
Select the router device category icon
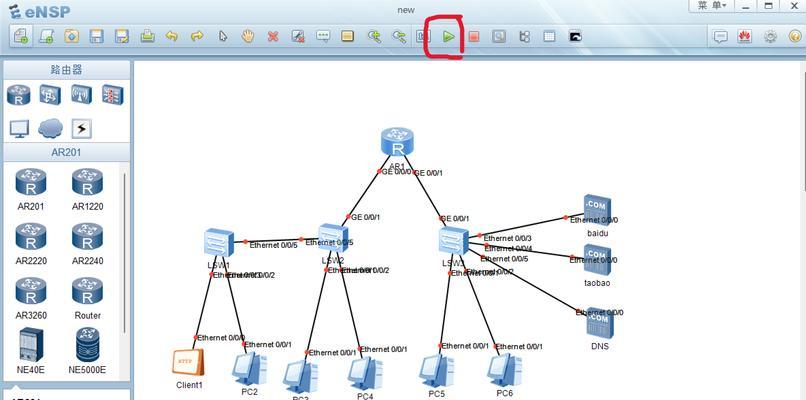point(19,95)
